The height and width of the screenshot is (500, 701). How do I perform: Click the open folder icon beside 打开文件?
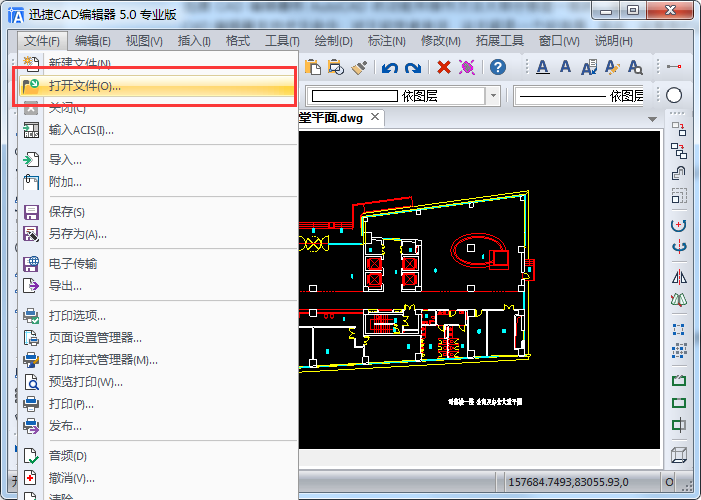31,86
